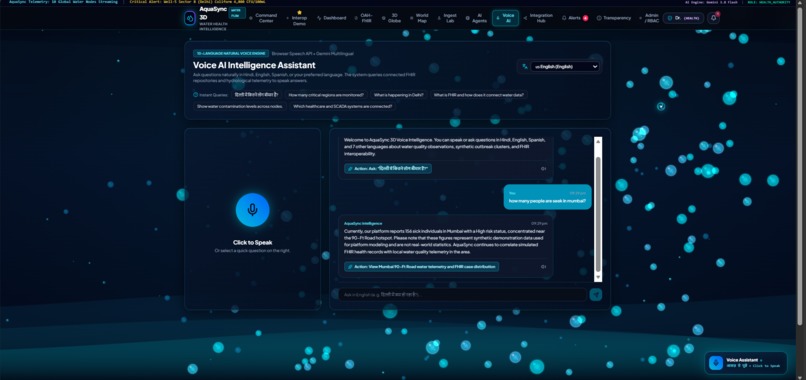Click the Instant Queries clock icon
The image size is (806, 380).
(196, 95)
